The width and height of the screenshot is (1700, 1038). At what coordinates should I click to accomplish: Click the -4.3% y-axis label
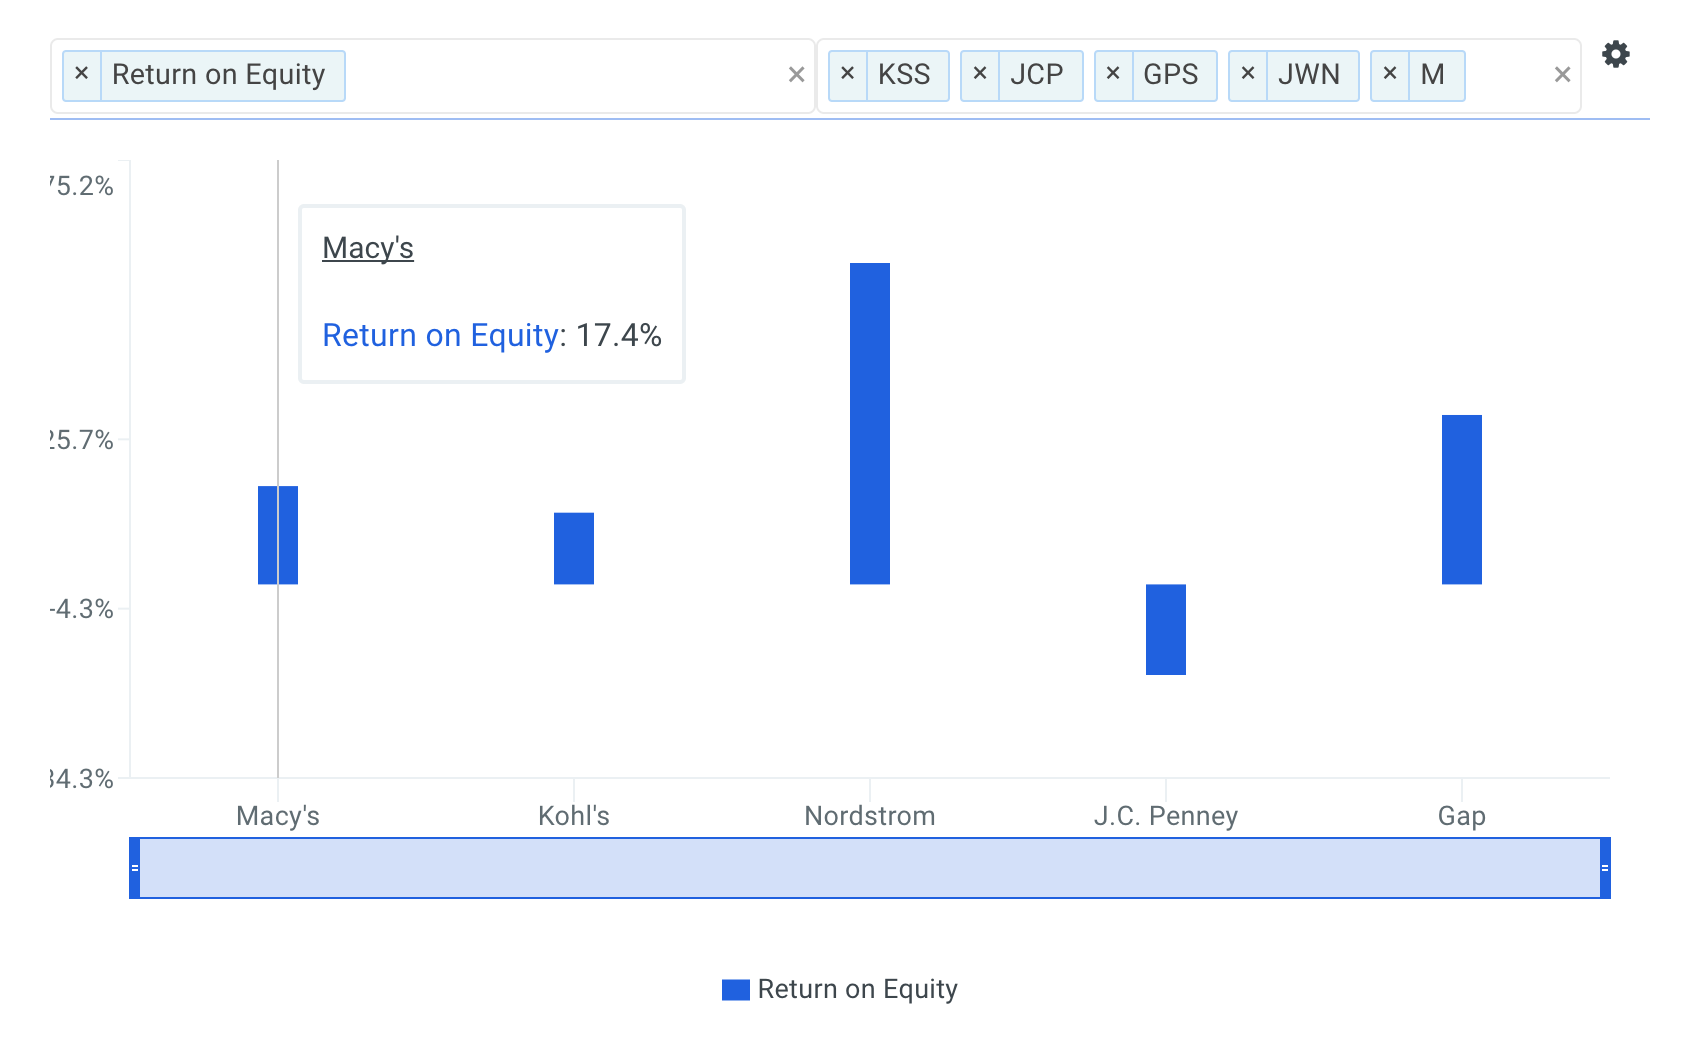point(82,609)
